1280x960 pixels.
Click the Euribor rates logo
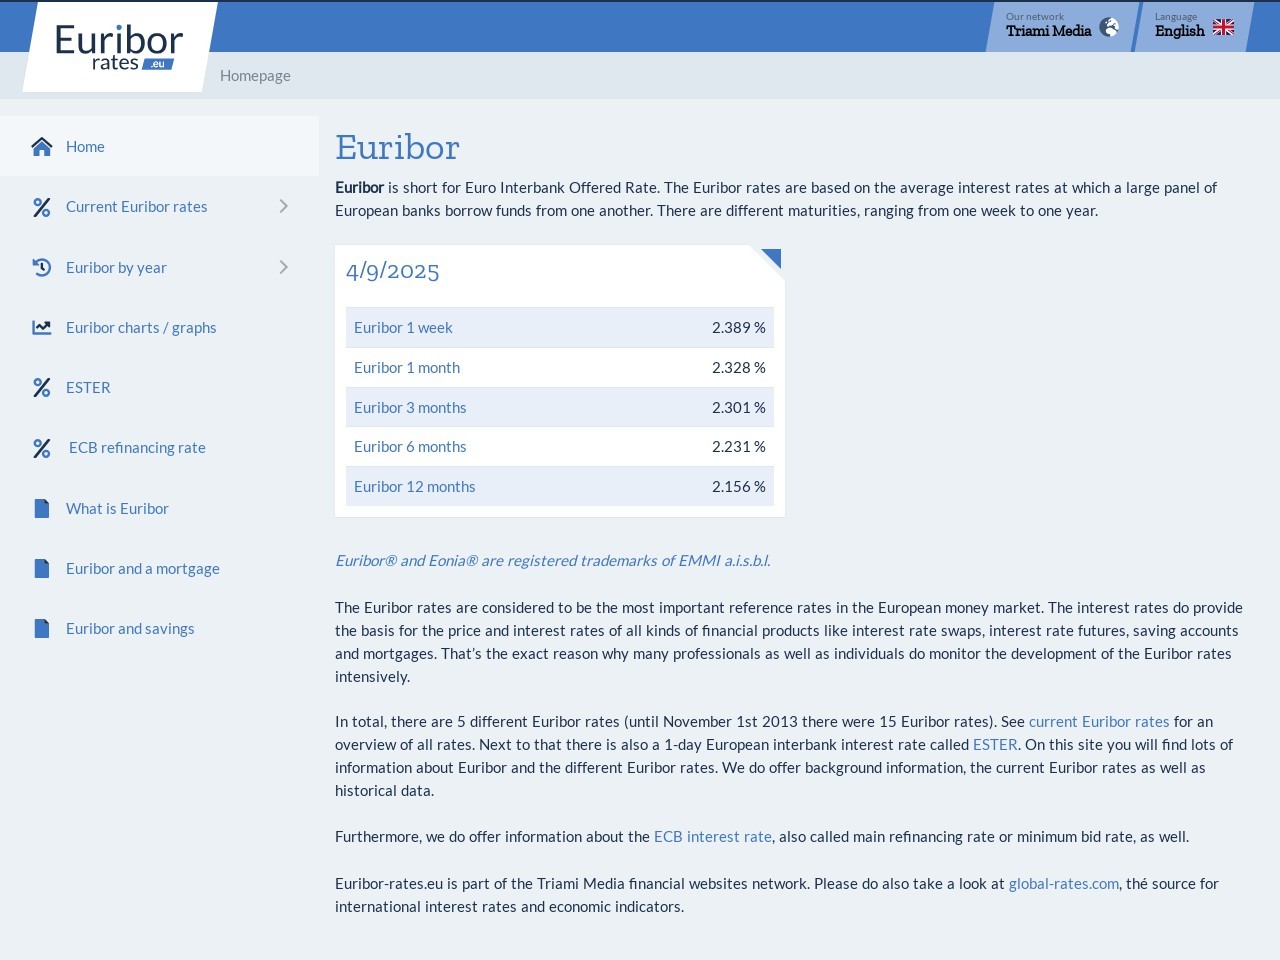[119, 47]
